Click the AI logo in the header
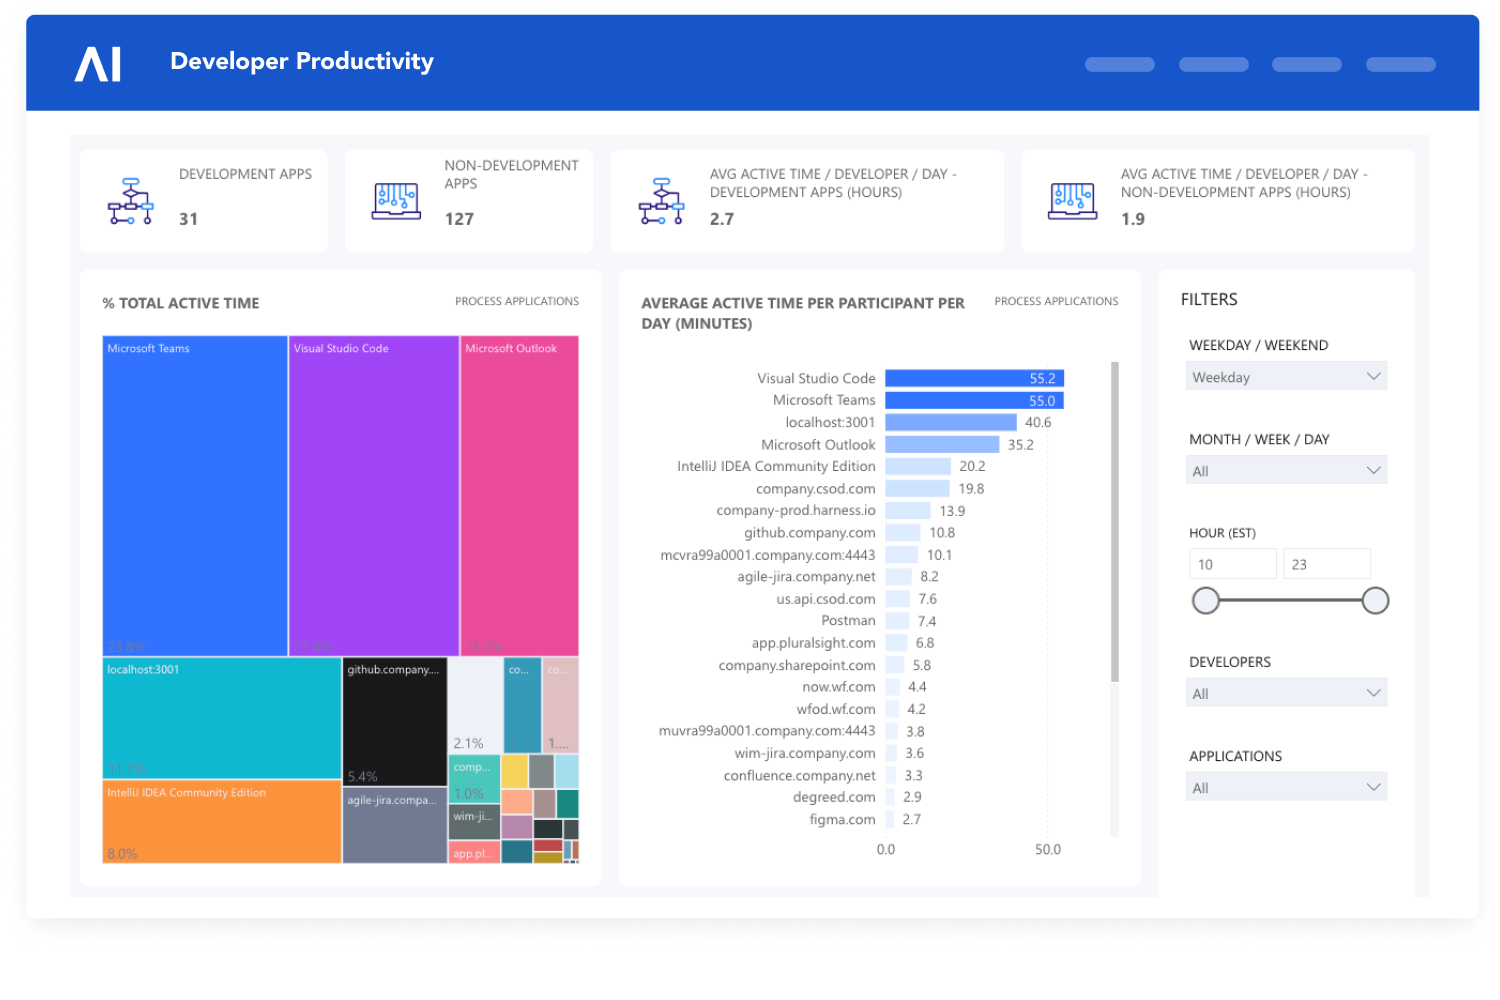The height and width of the screenshot is (1000, 1500). [x=99, y=62]
